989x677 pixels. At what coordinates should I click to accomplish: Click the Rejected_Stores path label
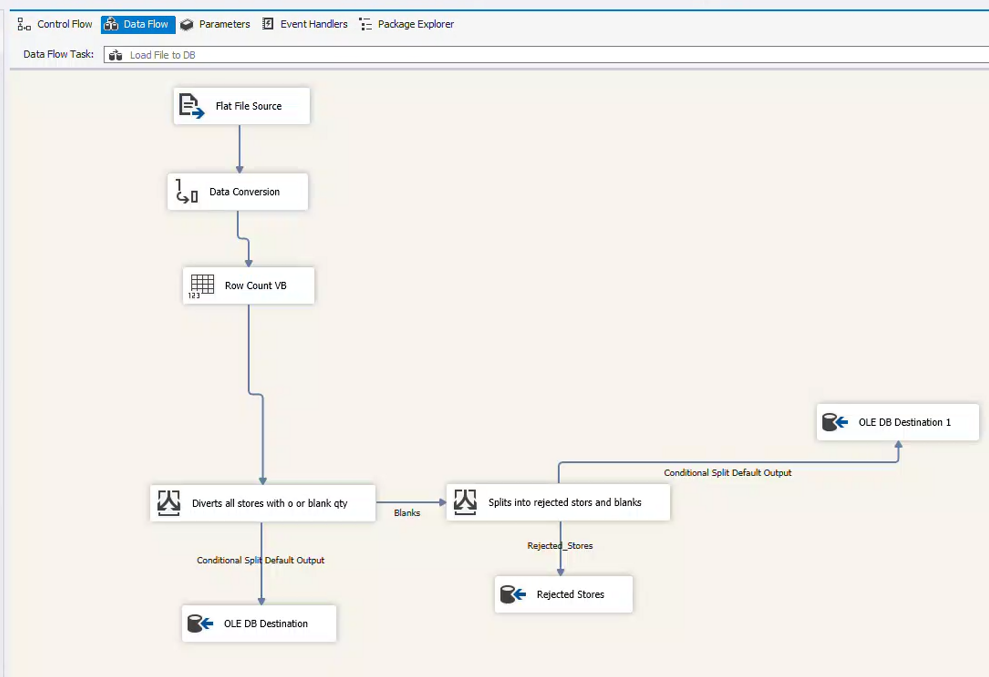click(x=560, y=546)
